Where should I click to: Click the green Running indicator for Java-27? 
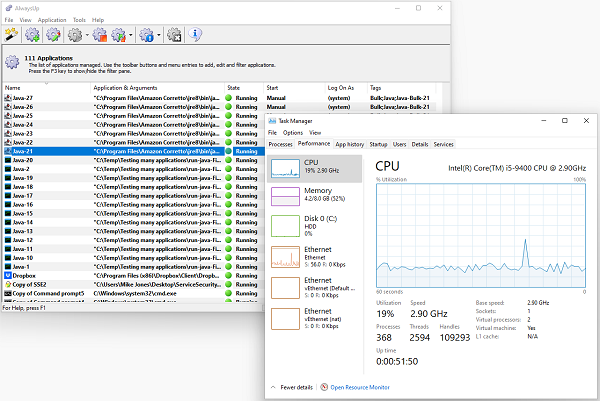228,98
